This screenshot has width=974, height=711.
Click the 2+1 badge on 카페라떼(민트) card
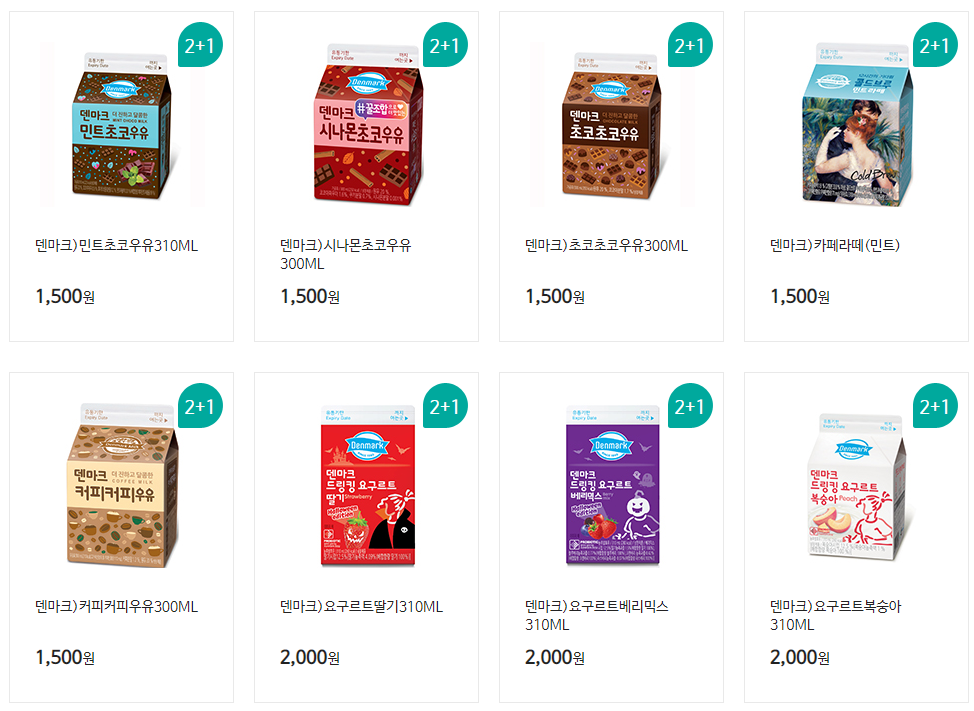(935, 45)
